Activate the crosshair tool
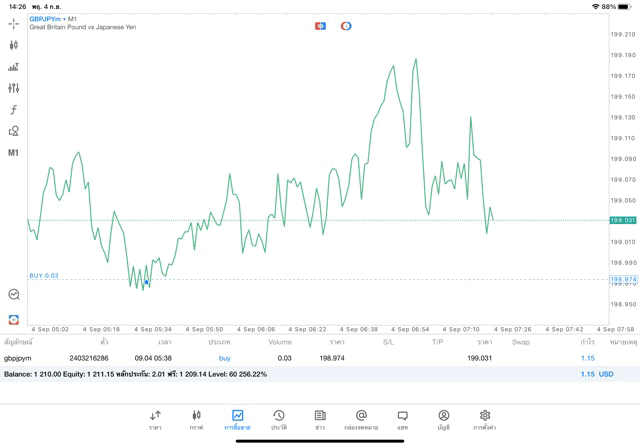 click(14, 23)
